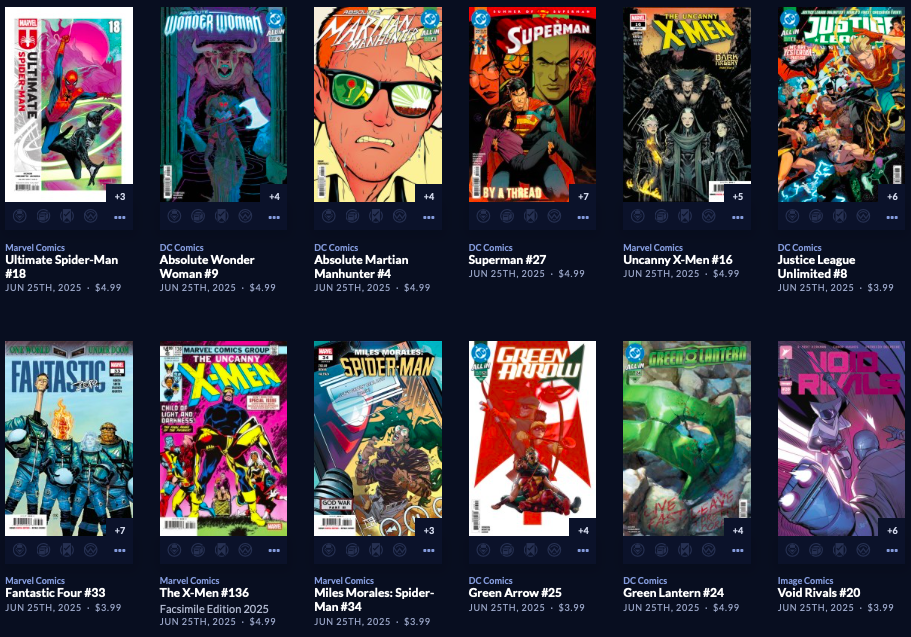Screen dimensions: 911x637
Task: Add Void Rivals #20 to wish list
Action: pos(863,550)
